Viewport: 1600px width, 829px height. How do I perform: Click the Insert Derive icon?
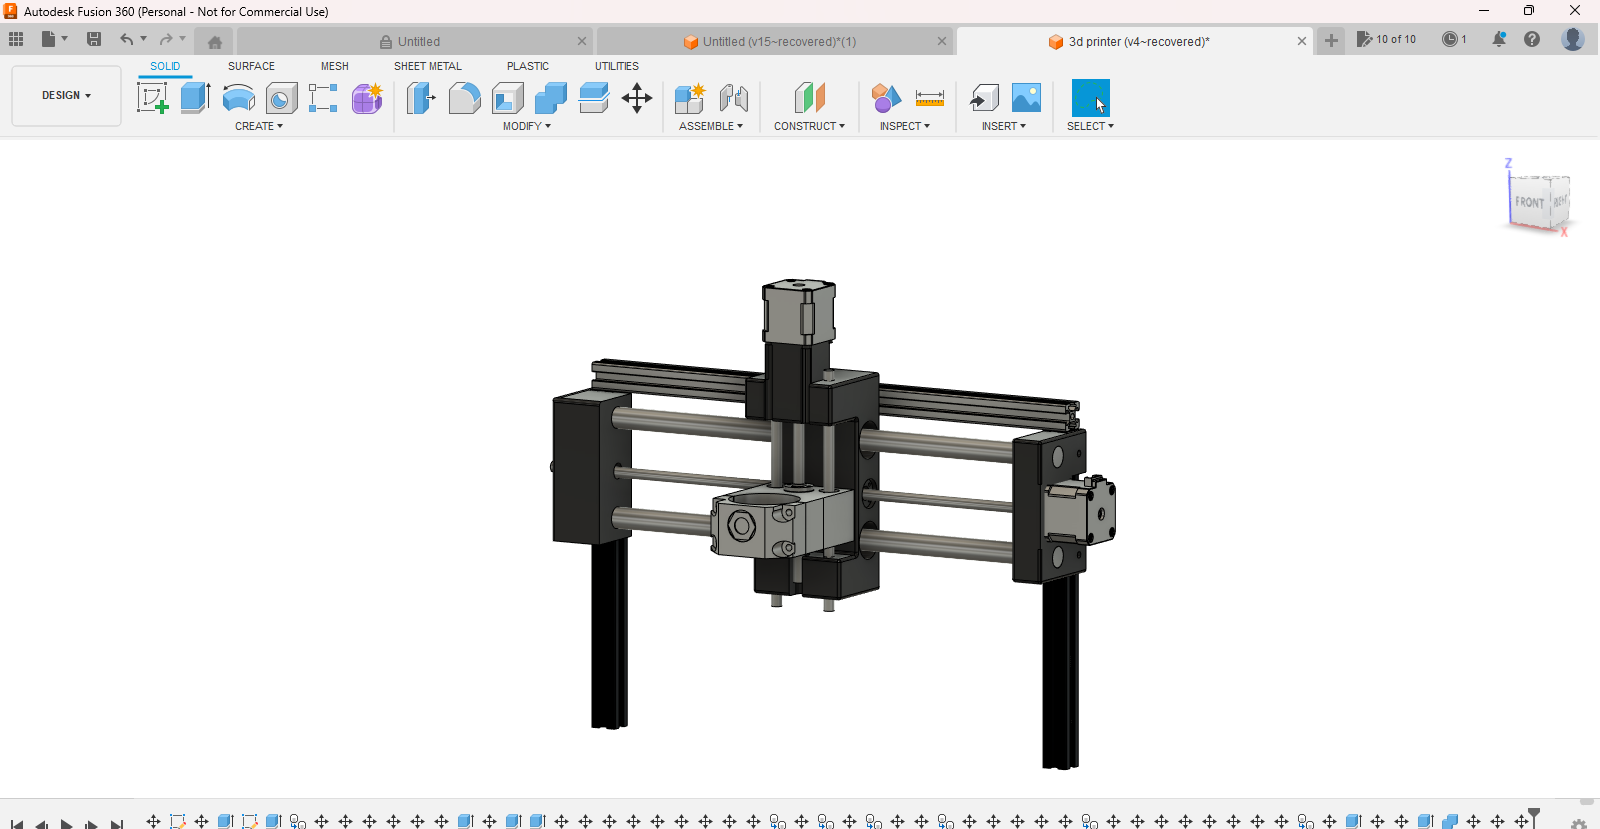[984, 98]
